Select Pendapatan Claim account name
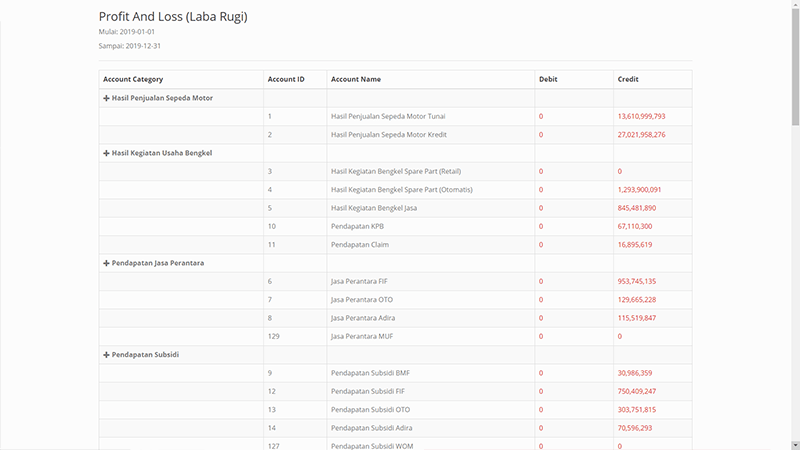Image resolution: width=800 pixels, height=450 pixels. 360,245
